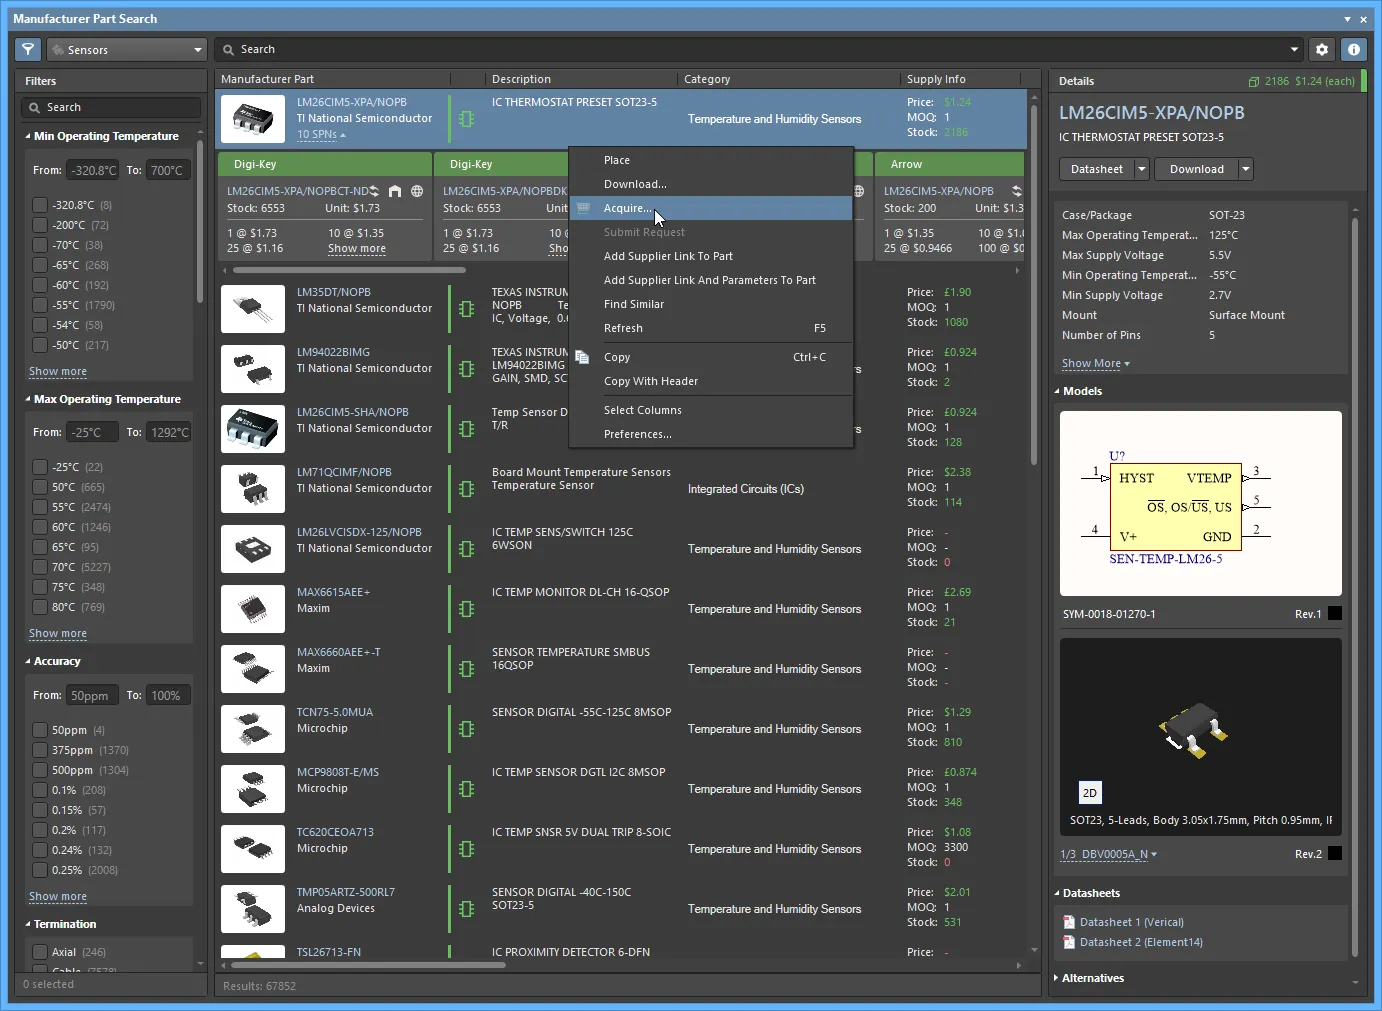Image resolution: width=1382 pixels, height=1011 pixels.
Task: Click the Digi-Key supplier globe icon
Action: click(x=417, y=191)
